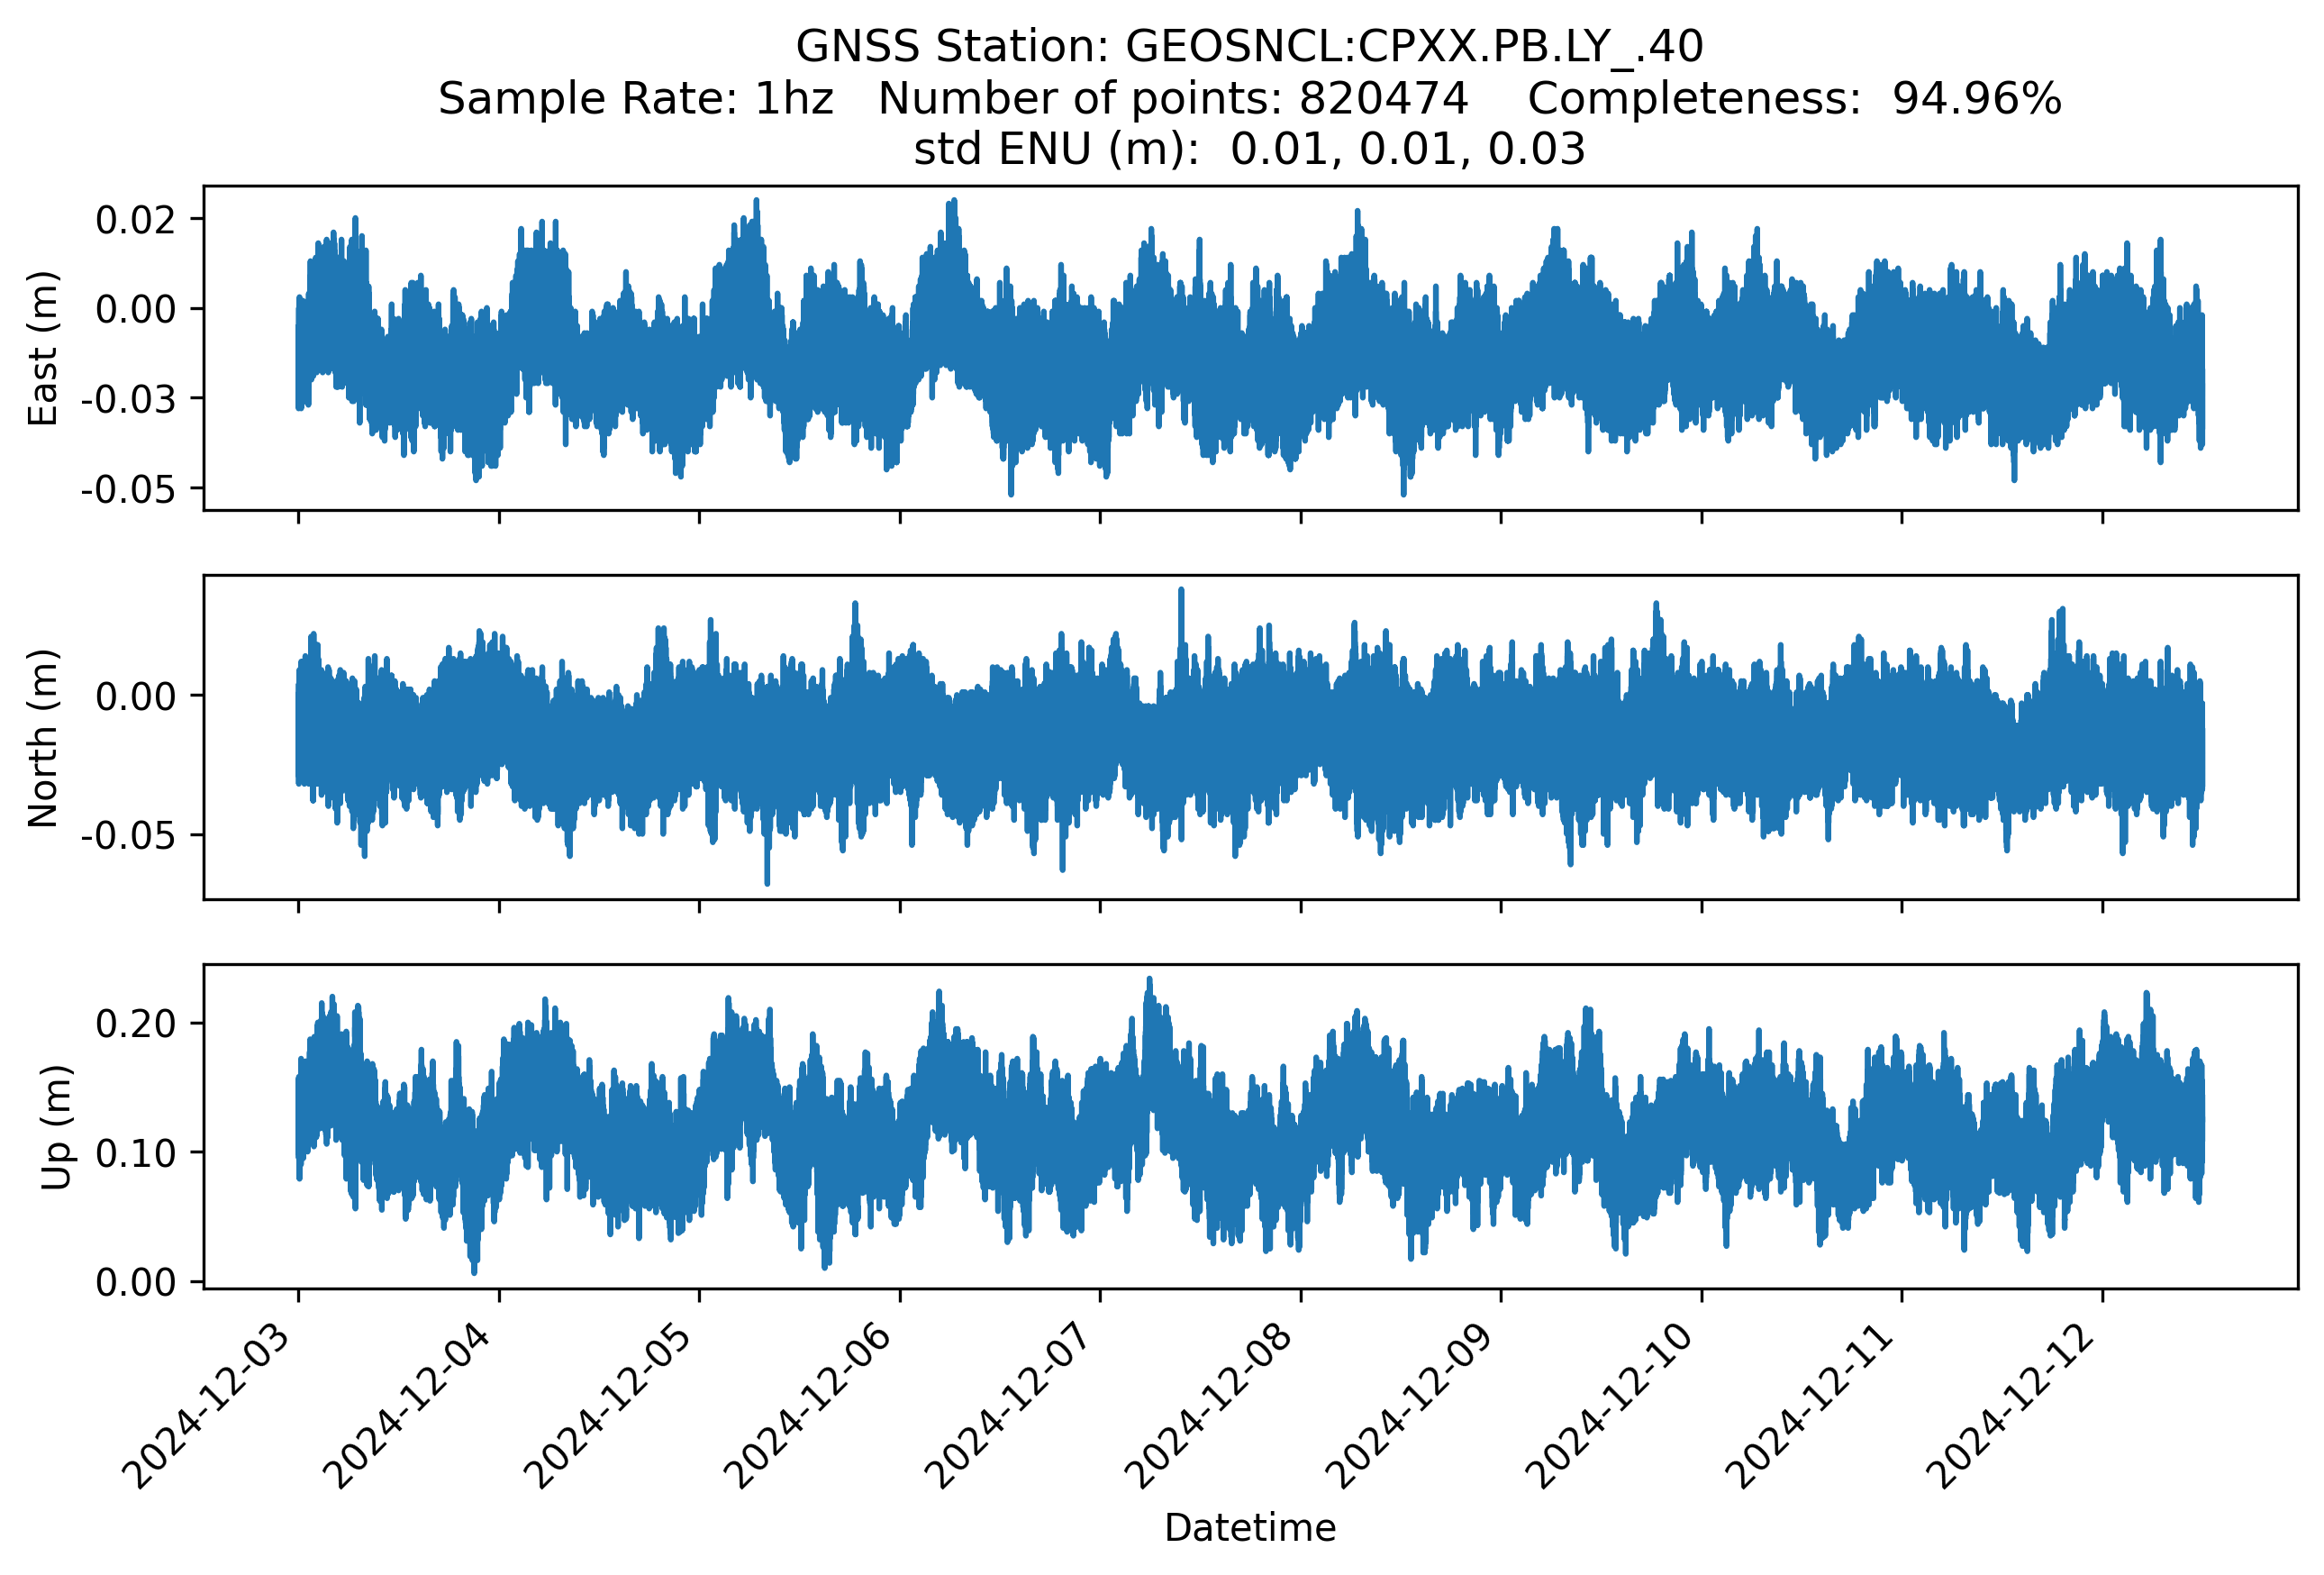The width and height of the screenshot is (2324, 1575).
Task: Click the std ENU values line
Action: [1249, 150]
